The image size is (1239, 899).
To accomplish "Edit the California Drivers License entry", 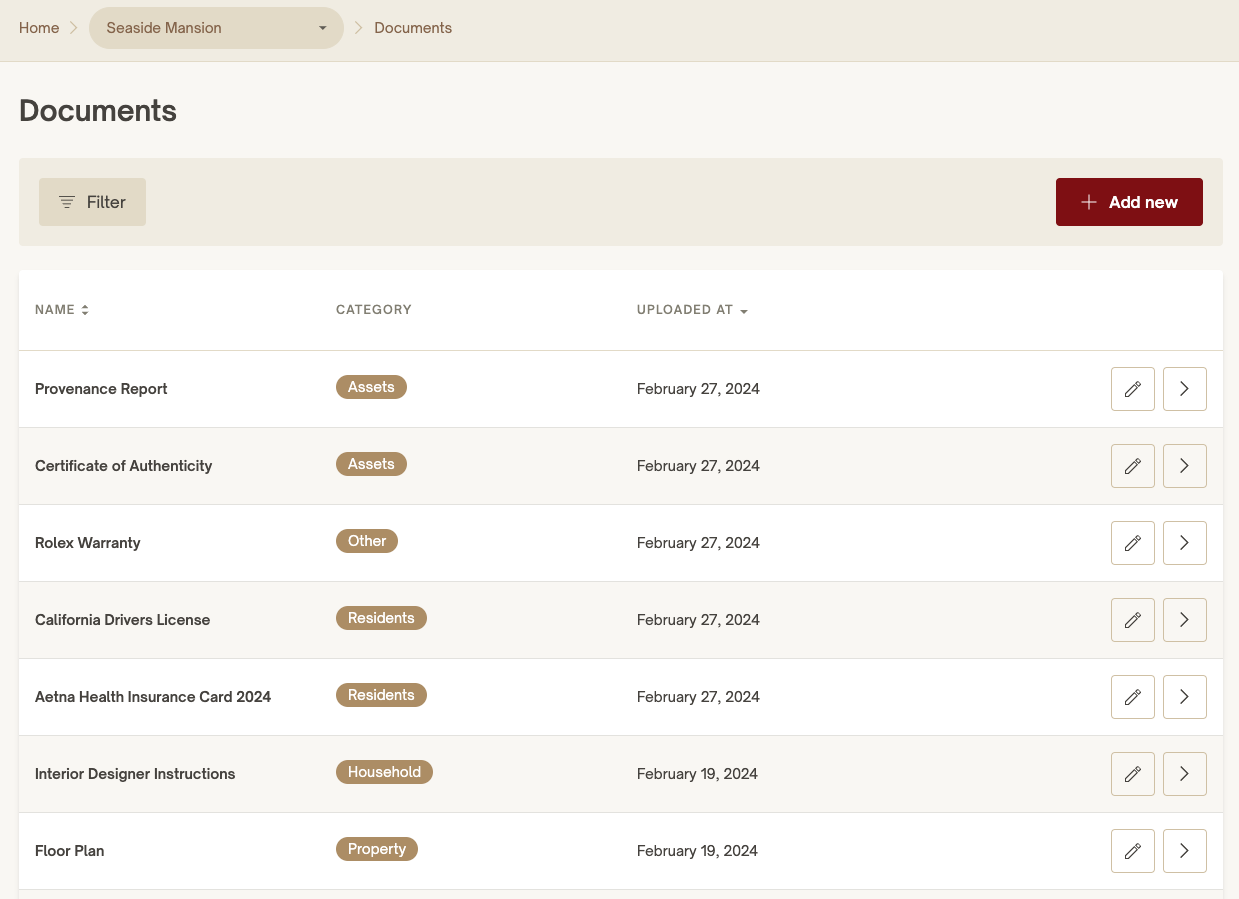I will coord(1132,620).
